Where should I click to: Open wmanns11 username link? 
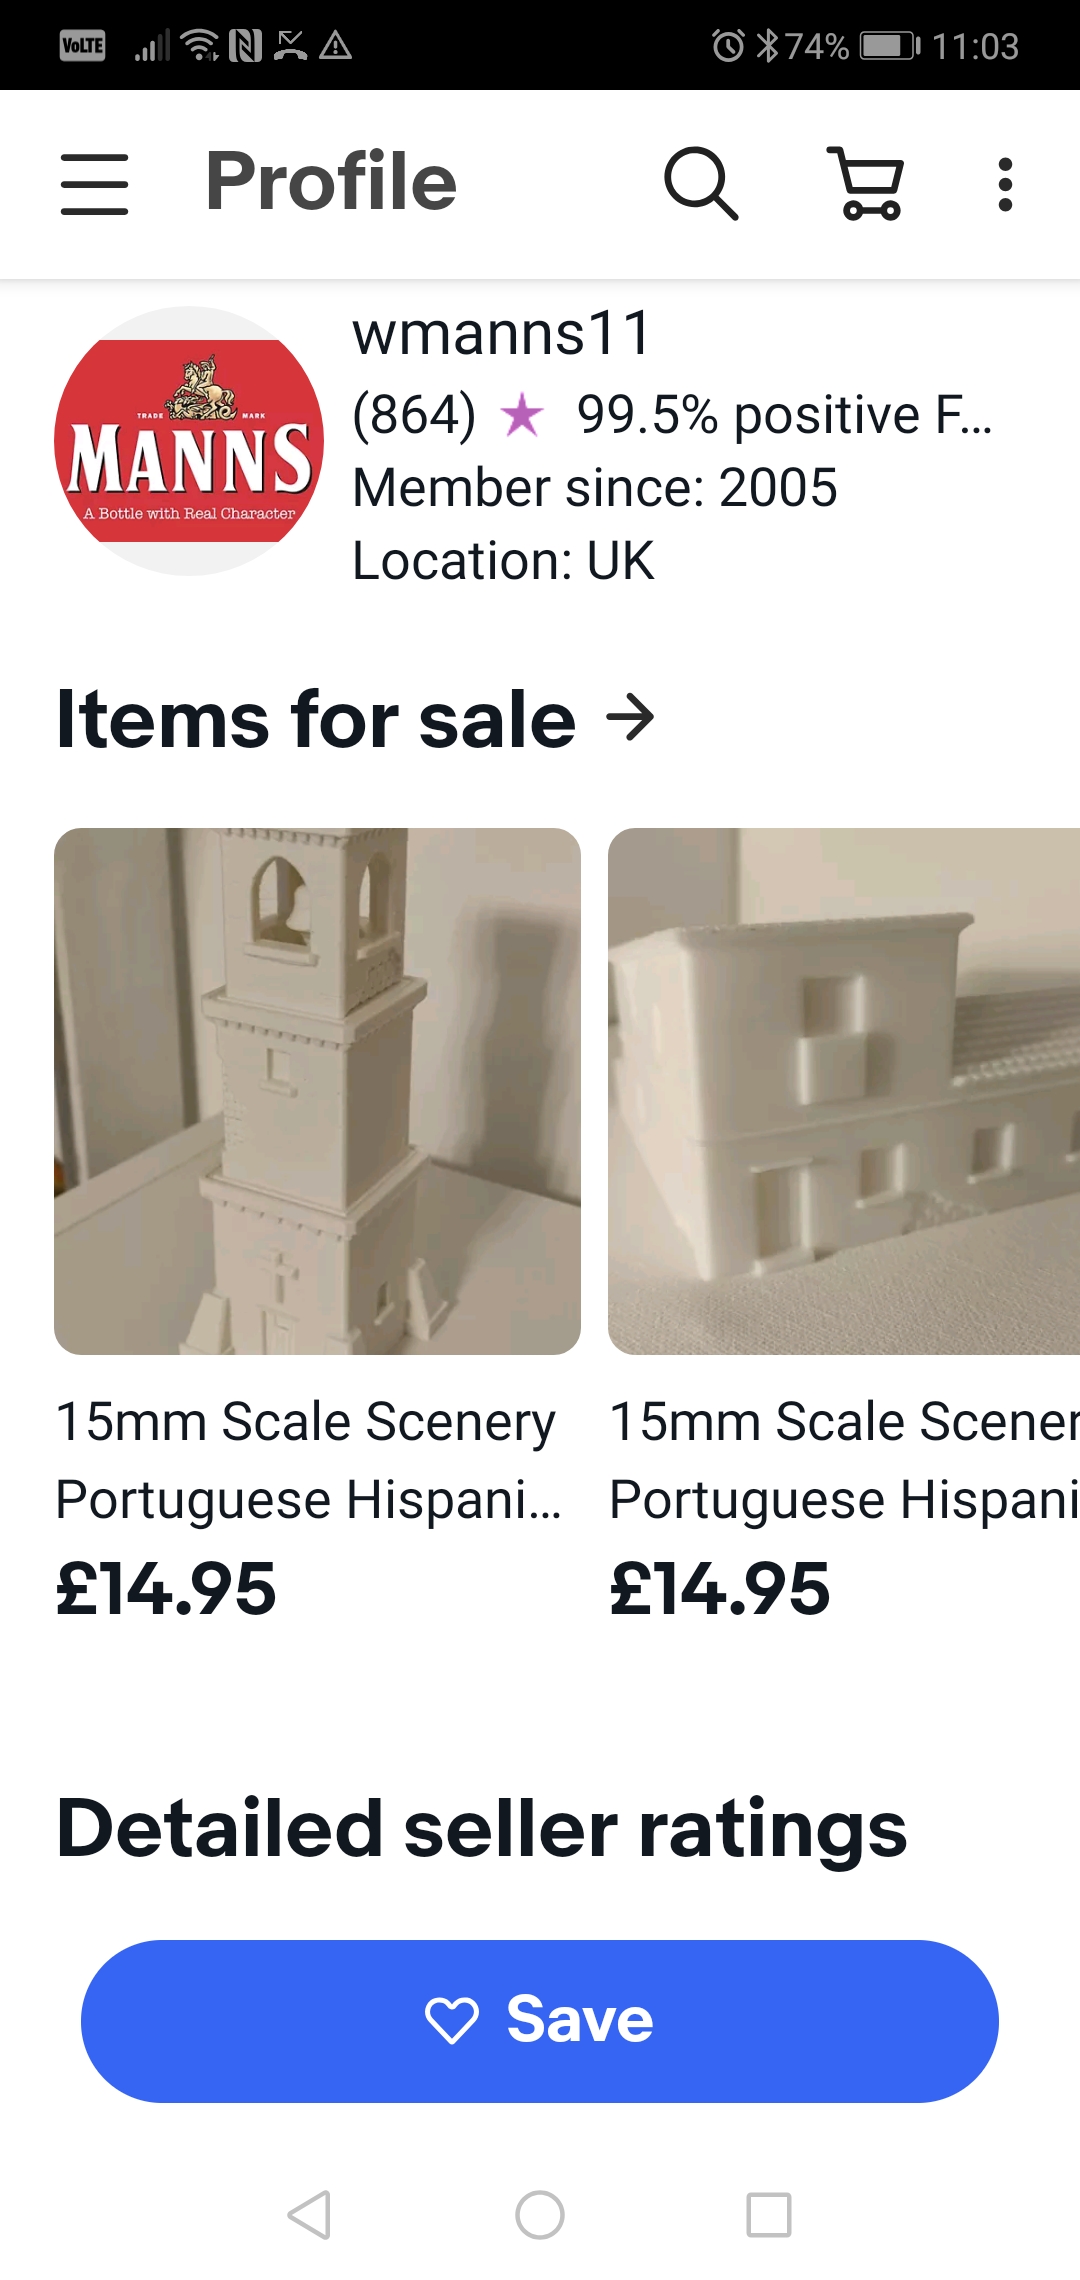coord(502,333)
